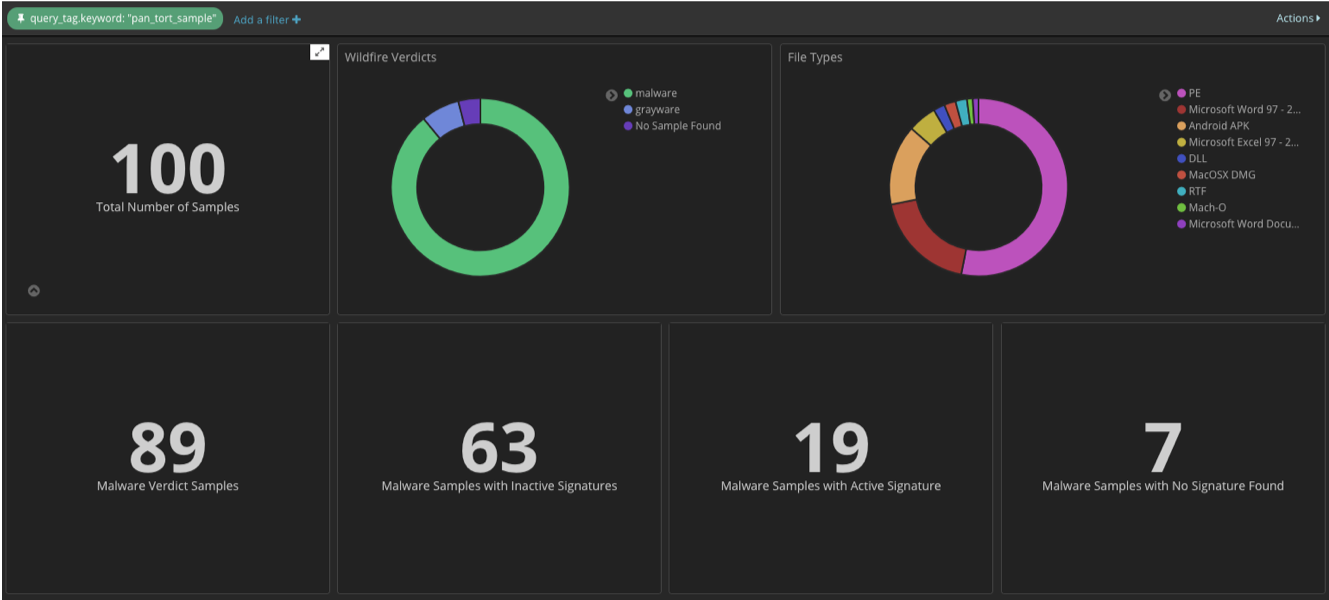The width and height of the screenshot is (1329, 600).
Task: Select grayware legend label
Action: point(657,110)
